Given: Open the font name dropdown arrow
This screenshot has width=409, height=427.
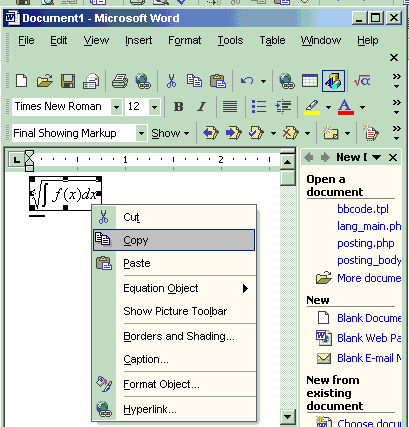Looking at the screenshot, I should [116, 107].
